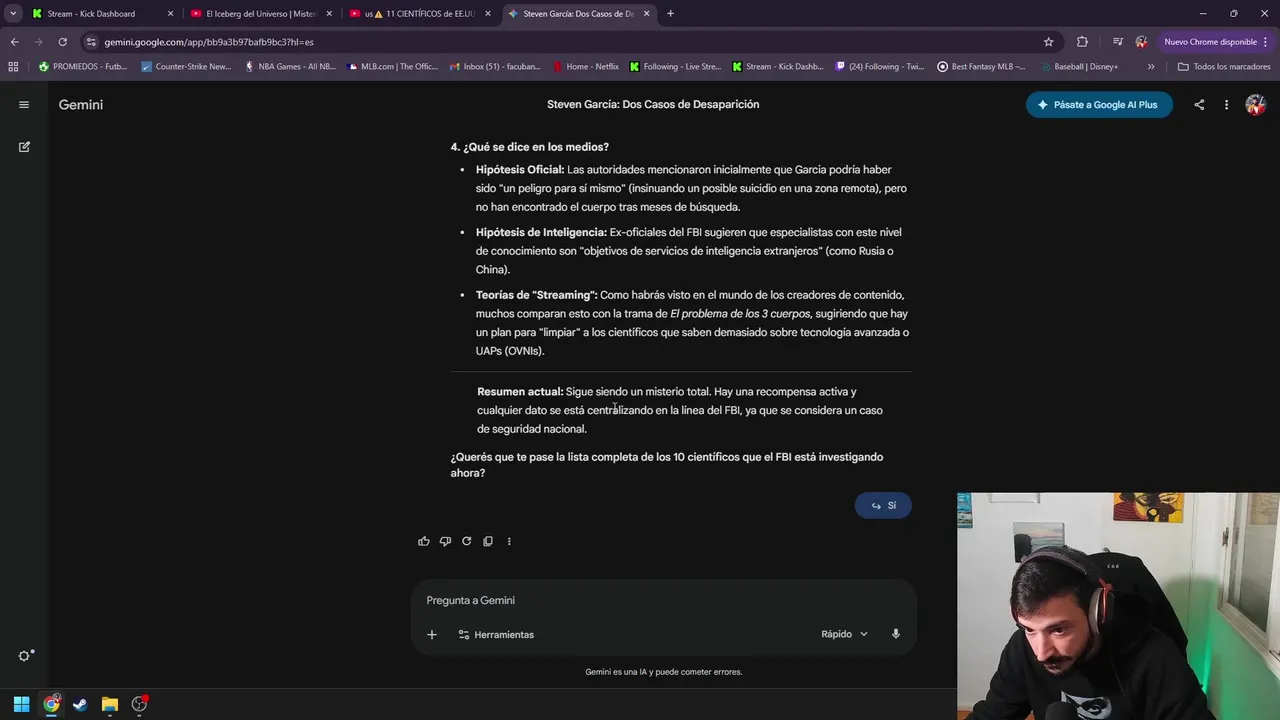Open the Best Fantasy MLB bookmark
Image resolution: width=1280 pixels, height=720 pixels.
(982, 67)
